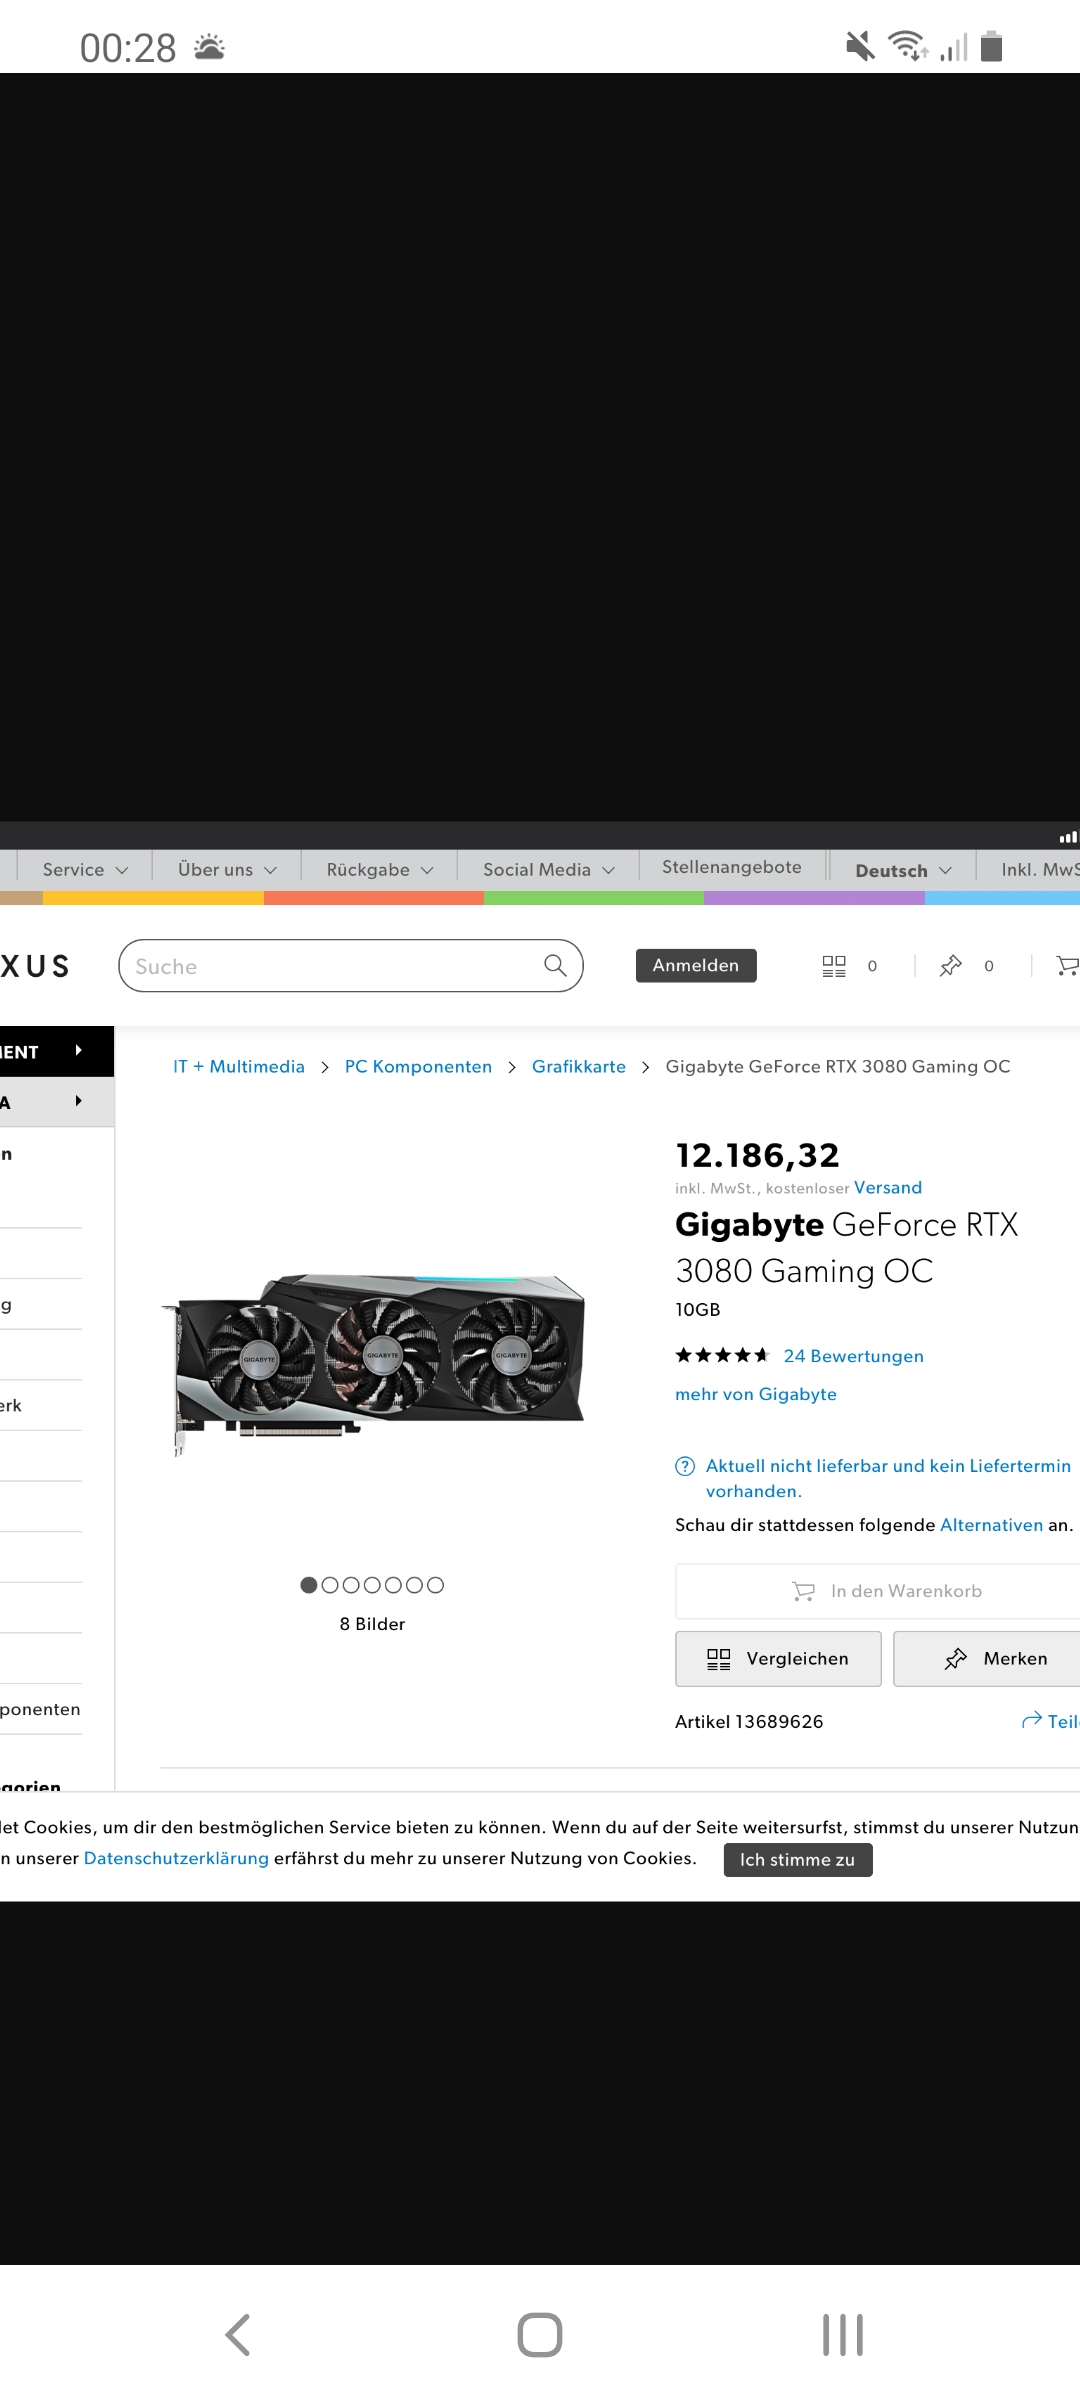This screenshot has width=1080, height=2400.
Task: Select the fifth image dot
Action: 393,1585
